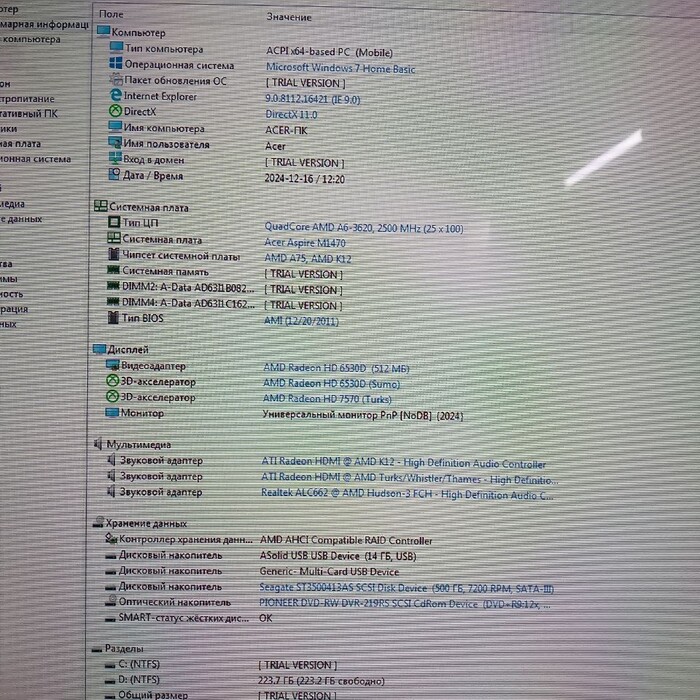This screenshot has width=700, height=700.
Task: Select the ACPI x64-based PC (Mobile) value
Action: coord(329,52)
